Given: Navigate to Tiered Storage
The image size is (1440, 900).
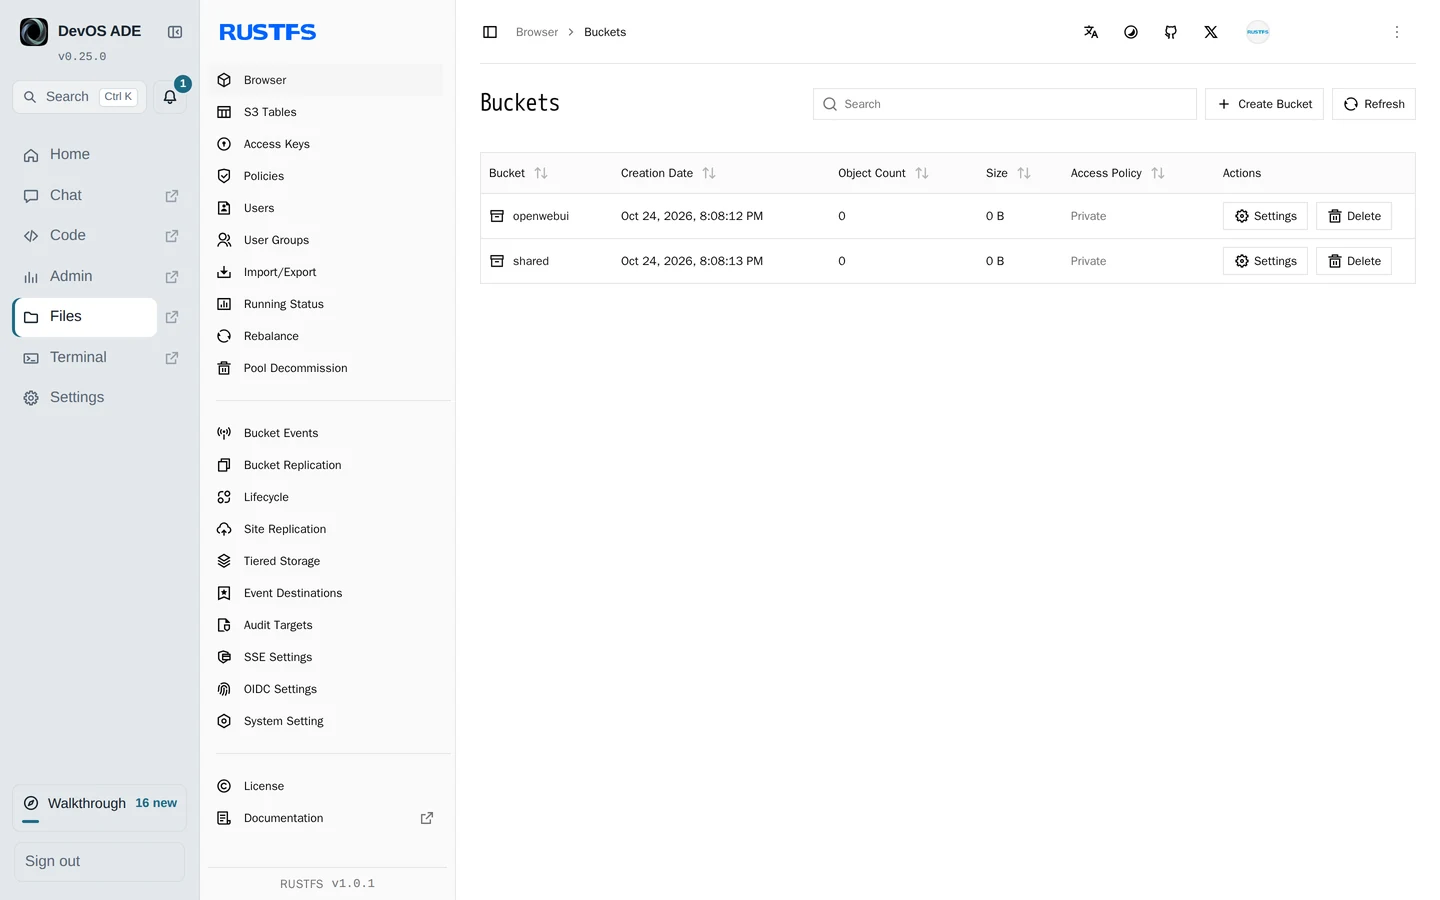Looking at the screenshot, I should coord(329,561).
